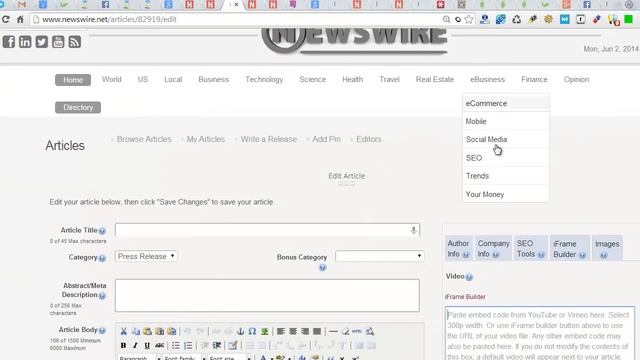Click the help icon beside Article Title
This screenshot has width=640, height=360.
(x=102, y=231)
